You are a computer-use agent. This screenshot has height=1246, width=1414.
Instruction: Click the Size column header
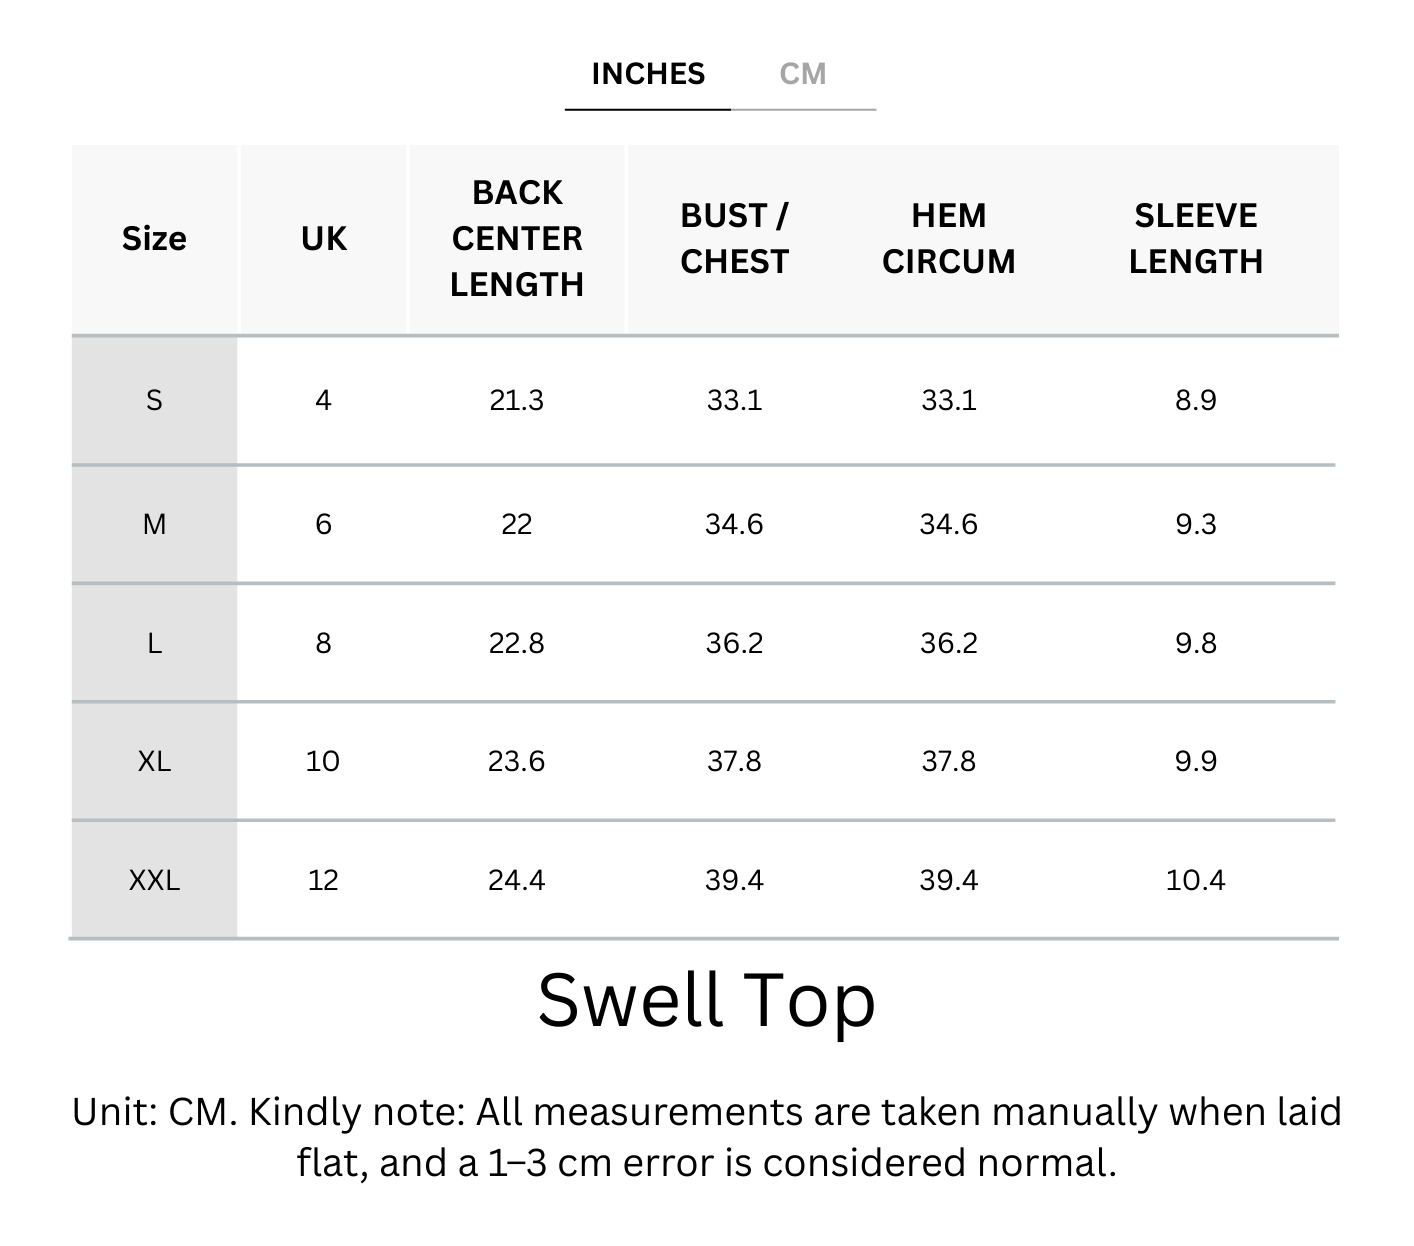pos(154,239)
